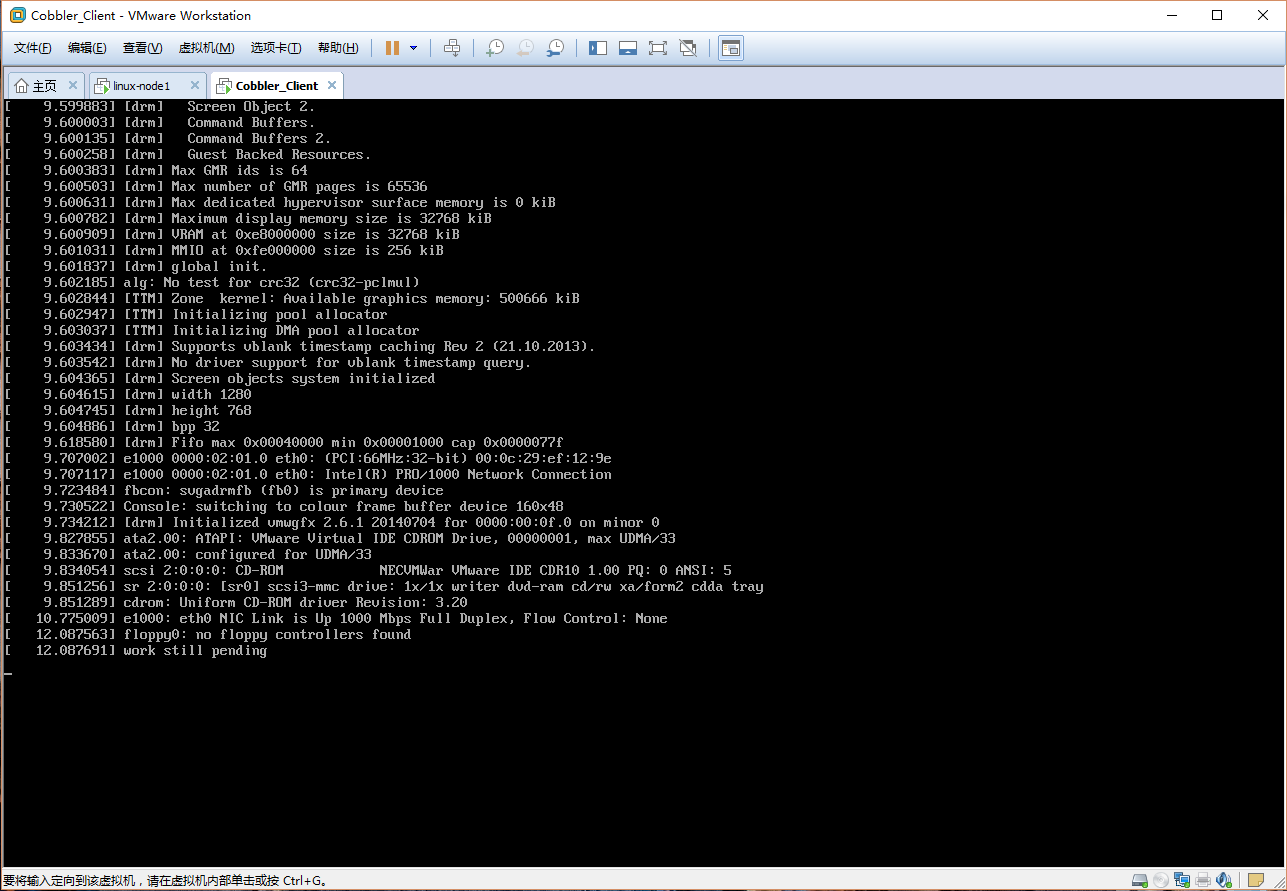Pause the running virtual machine
Screen dimensions: 1287x891
coord(392,48)
